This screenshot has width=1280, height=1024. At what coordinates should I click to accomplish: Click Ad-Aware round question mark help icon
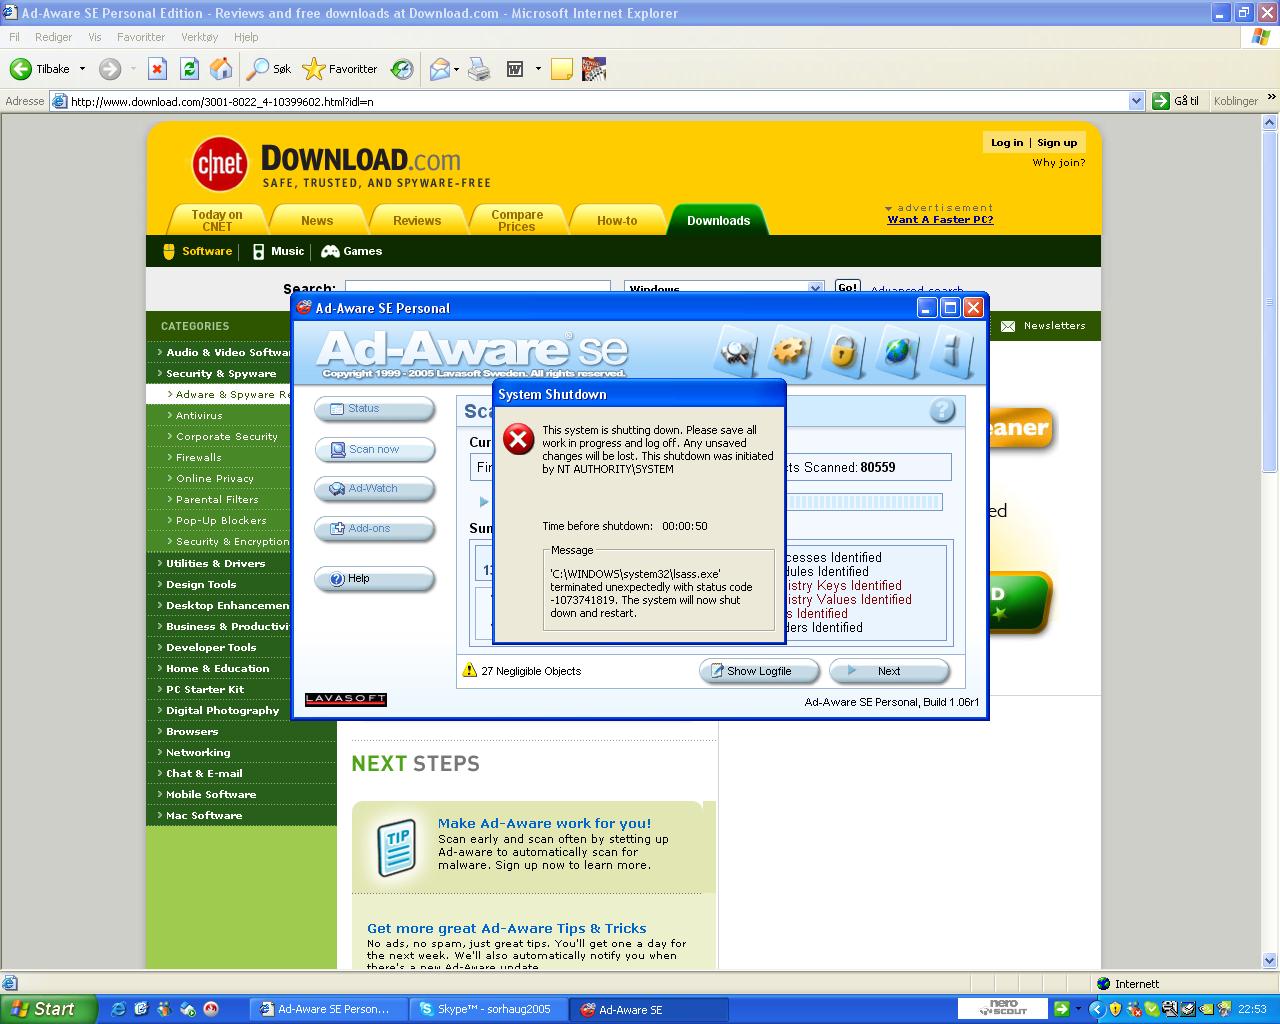pyautogui.click(x=942, y=410)
